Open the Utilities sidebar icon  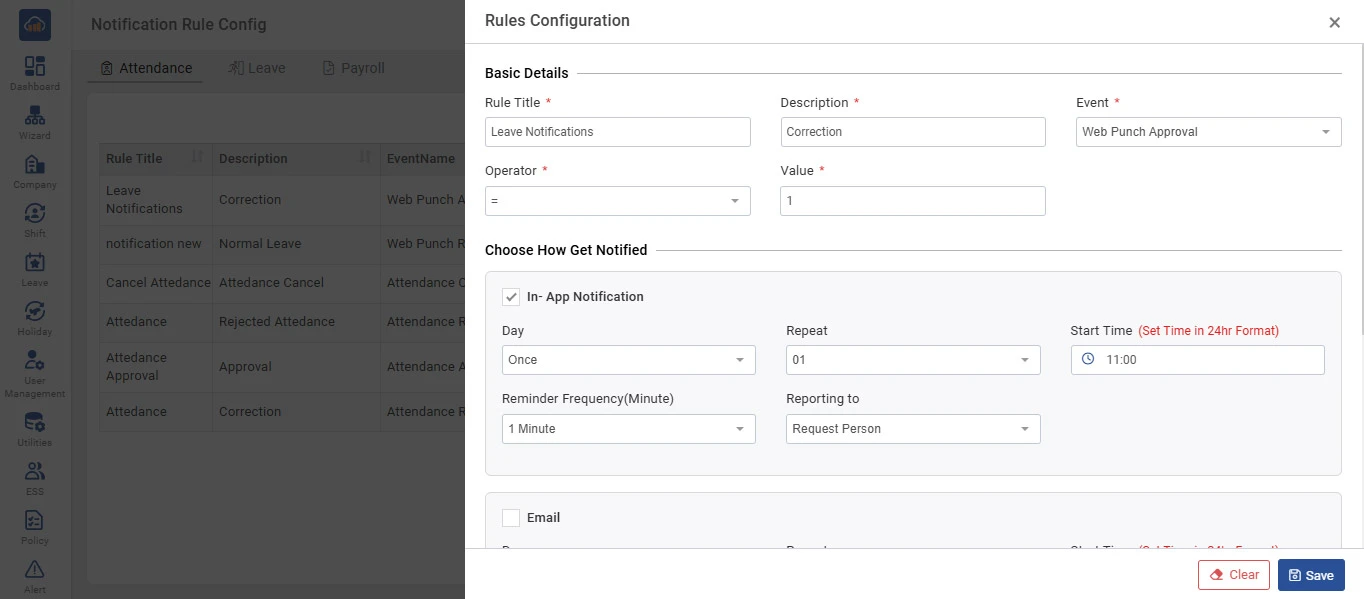pyautogui.click(x=35, y=423)
